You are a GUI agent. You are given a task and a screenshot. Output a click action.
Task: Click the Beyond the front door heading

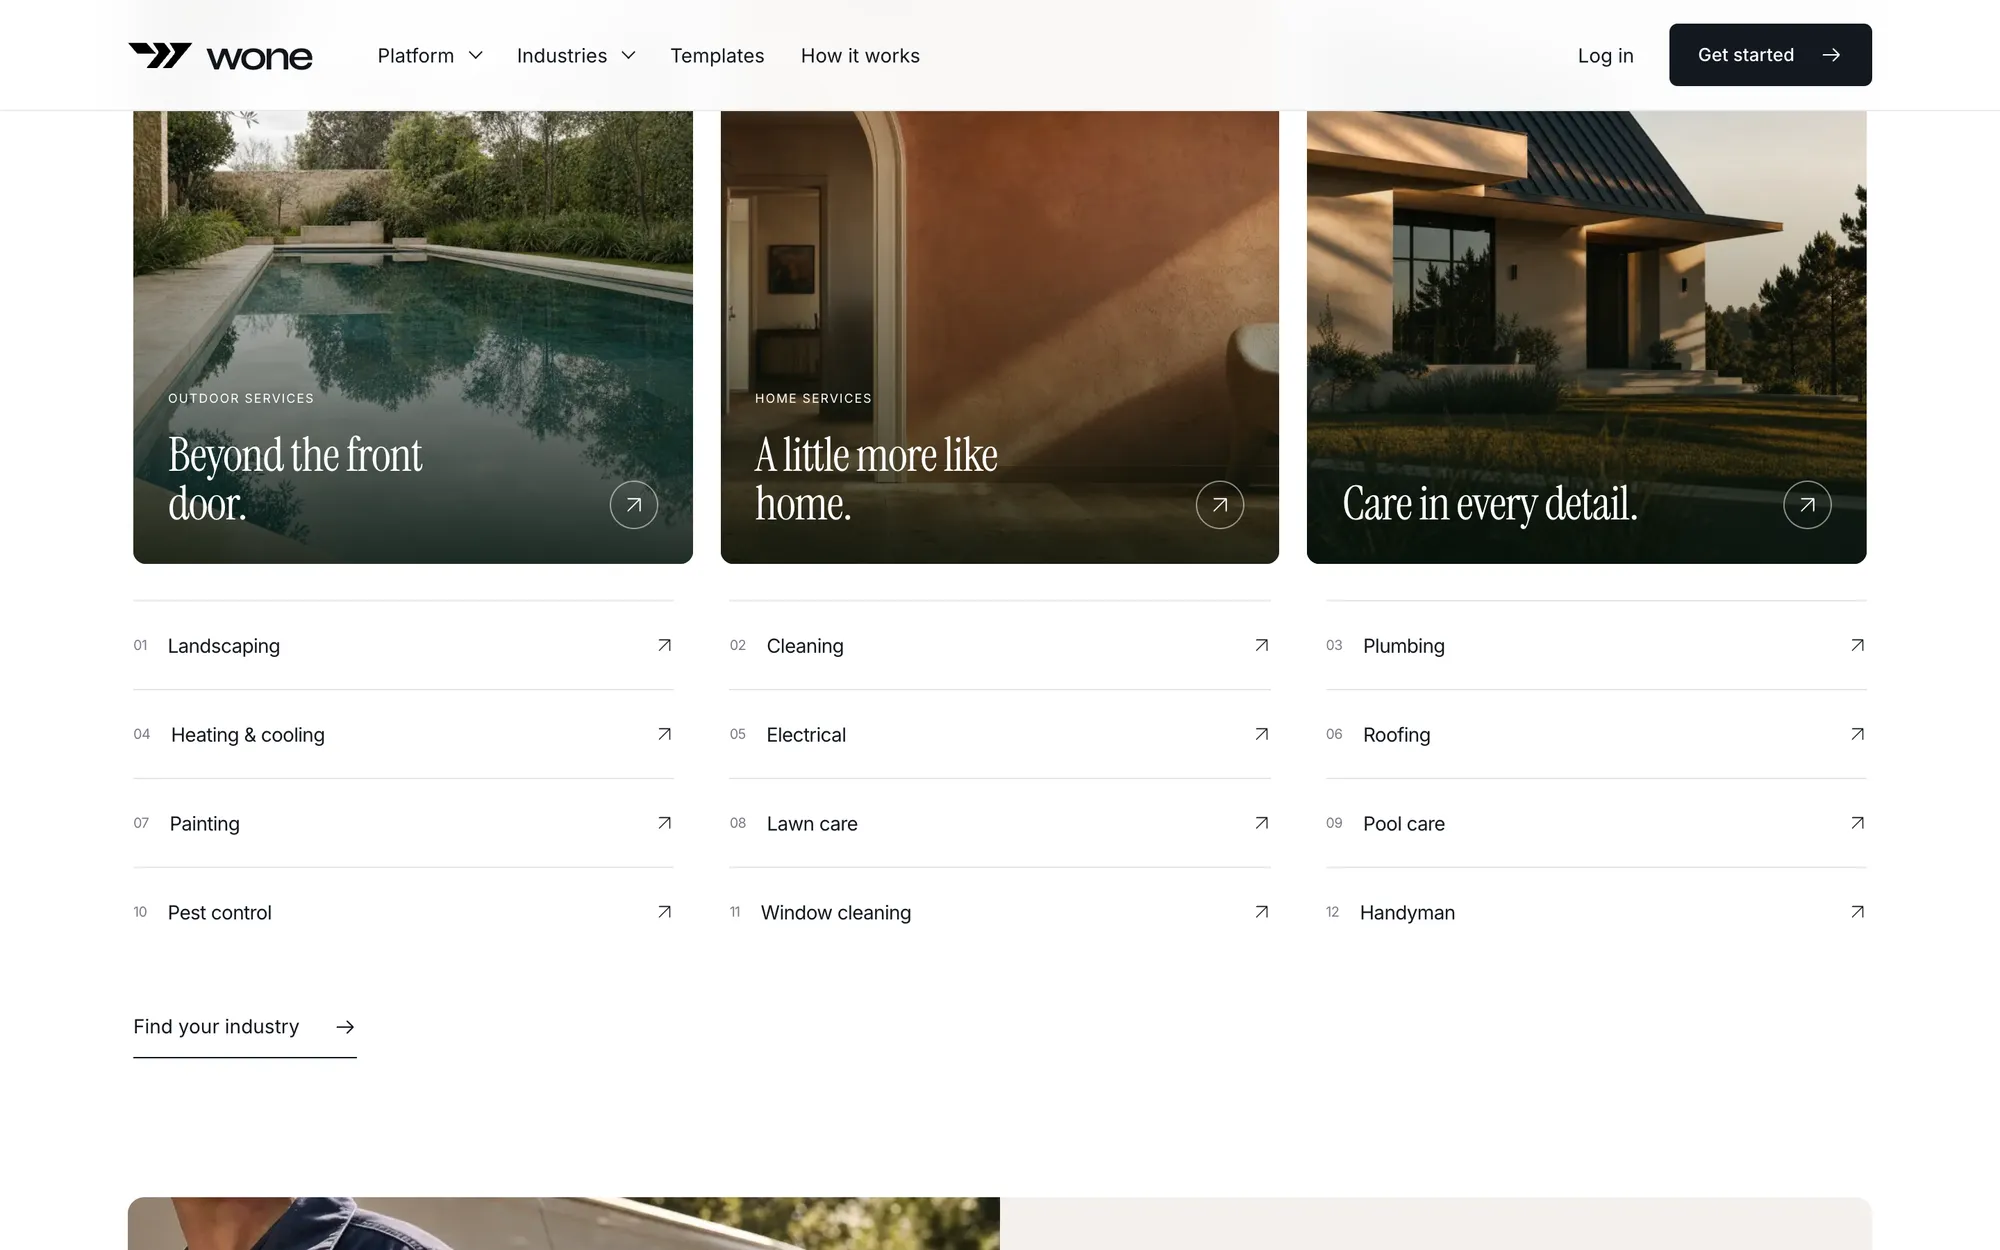pyautogui.click(x=295, y=479)
